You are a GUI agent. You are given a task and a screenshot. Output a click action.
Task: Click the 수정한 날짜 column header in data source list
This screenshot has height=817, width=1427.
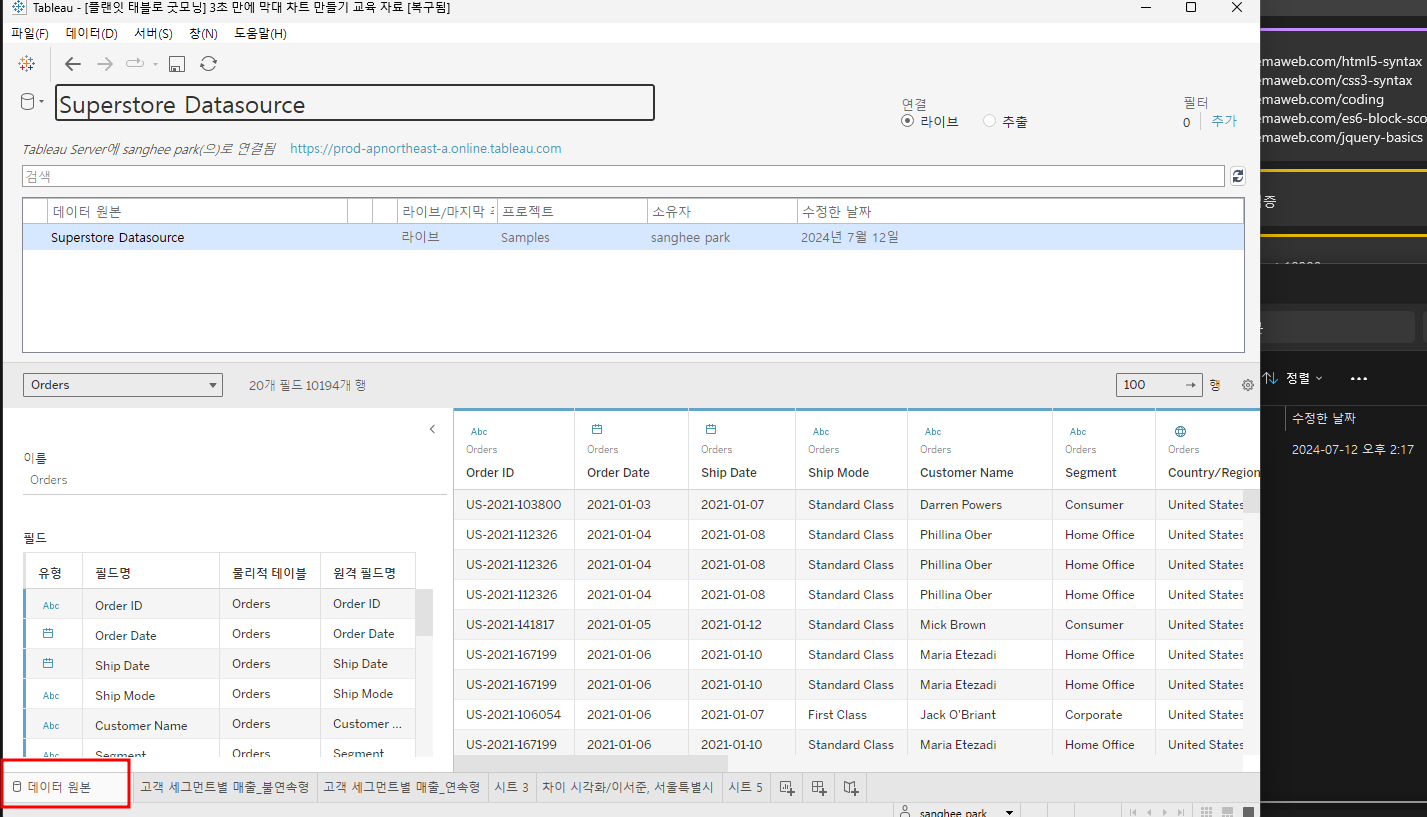[1020, 211]
